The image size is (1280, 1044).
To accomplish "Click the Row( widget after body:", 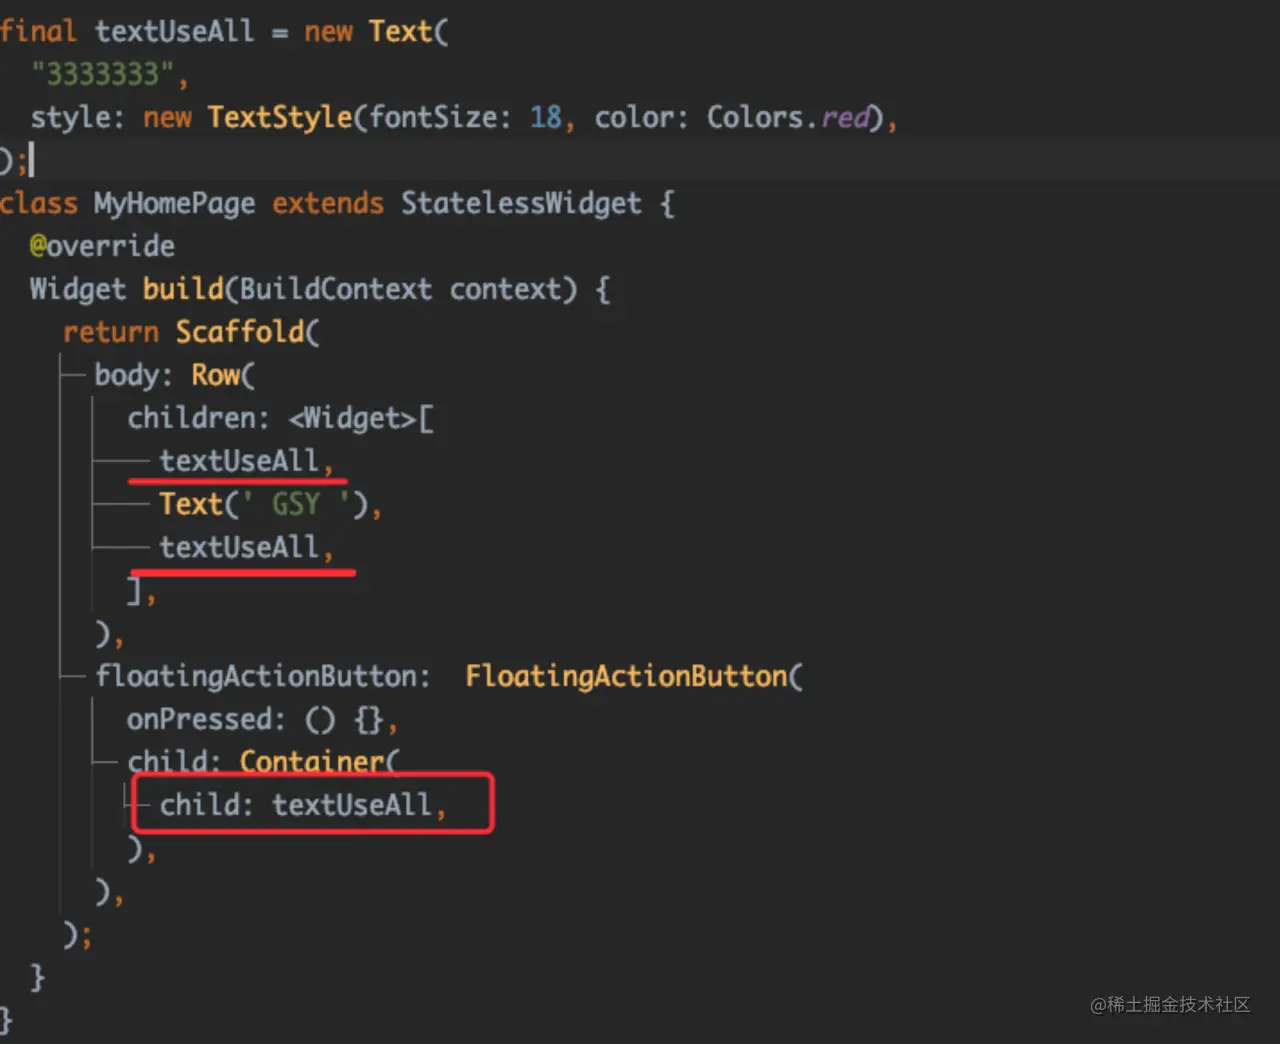I will [223, 375].
